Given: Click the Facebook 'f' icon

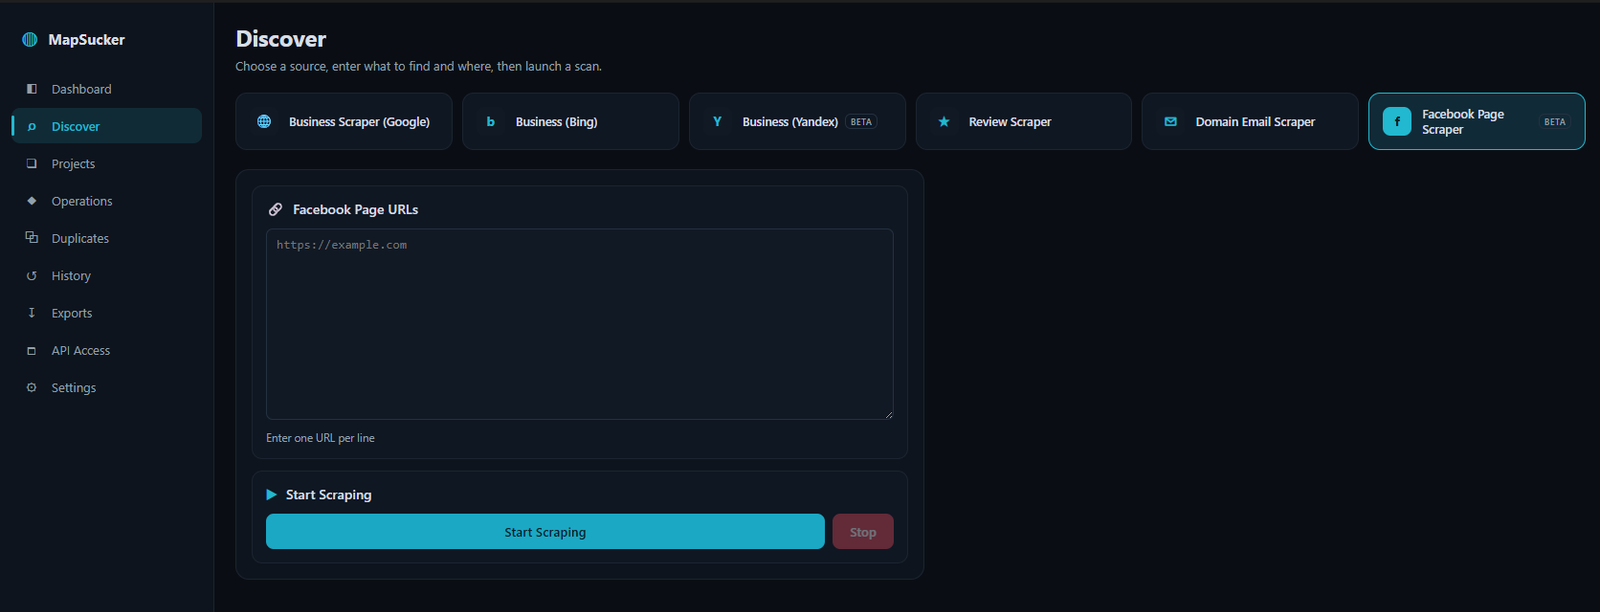Looking at the screenshot, I should 1397,121.
